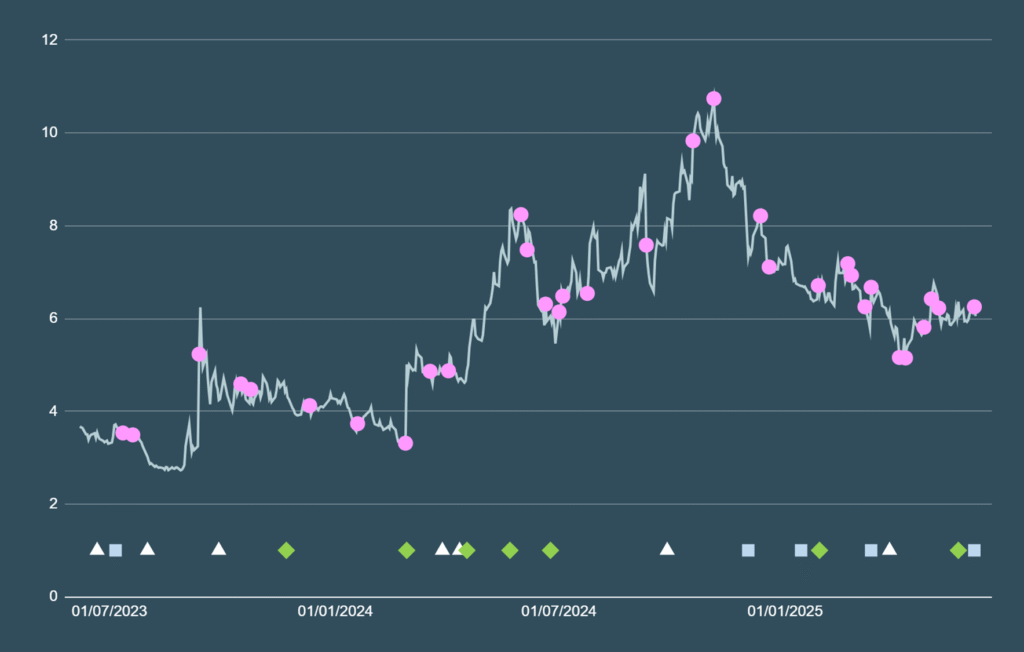Click pink dot just below 4 after 01/01/2024
The image size is (1024, 652).
(357, 424)
